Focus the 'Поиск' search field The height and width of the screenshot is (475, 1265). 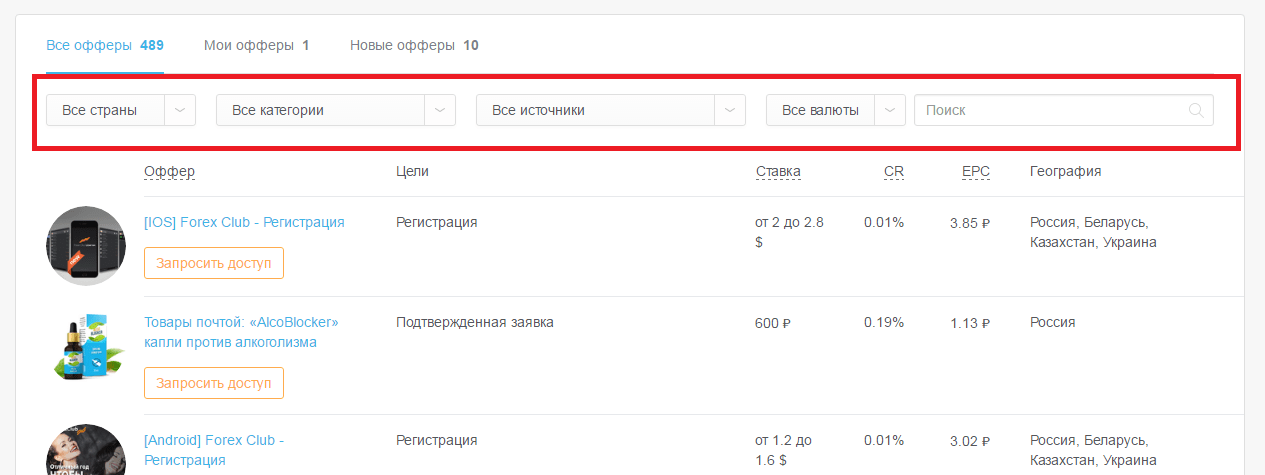[1050, 110]
